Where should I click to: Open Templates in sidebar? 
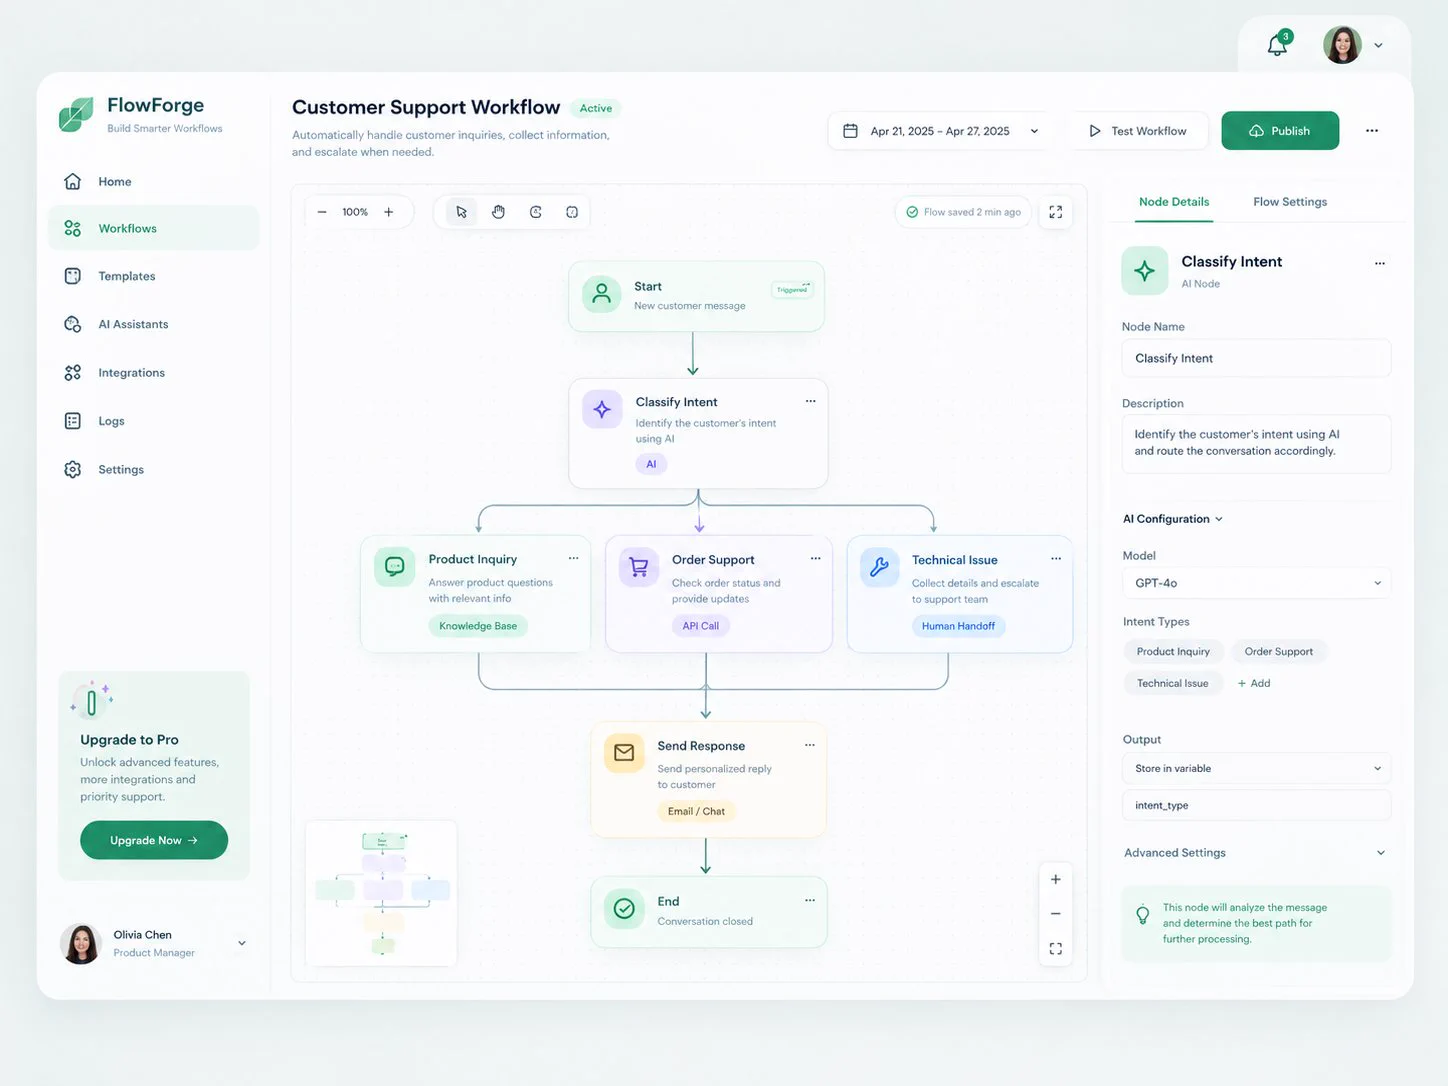[x=153, y=276]
